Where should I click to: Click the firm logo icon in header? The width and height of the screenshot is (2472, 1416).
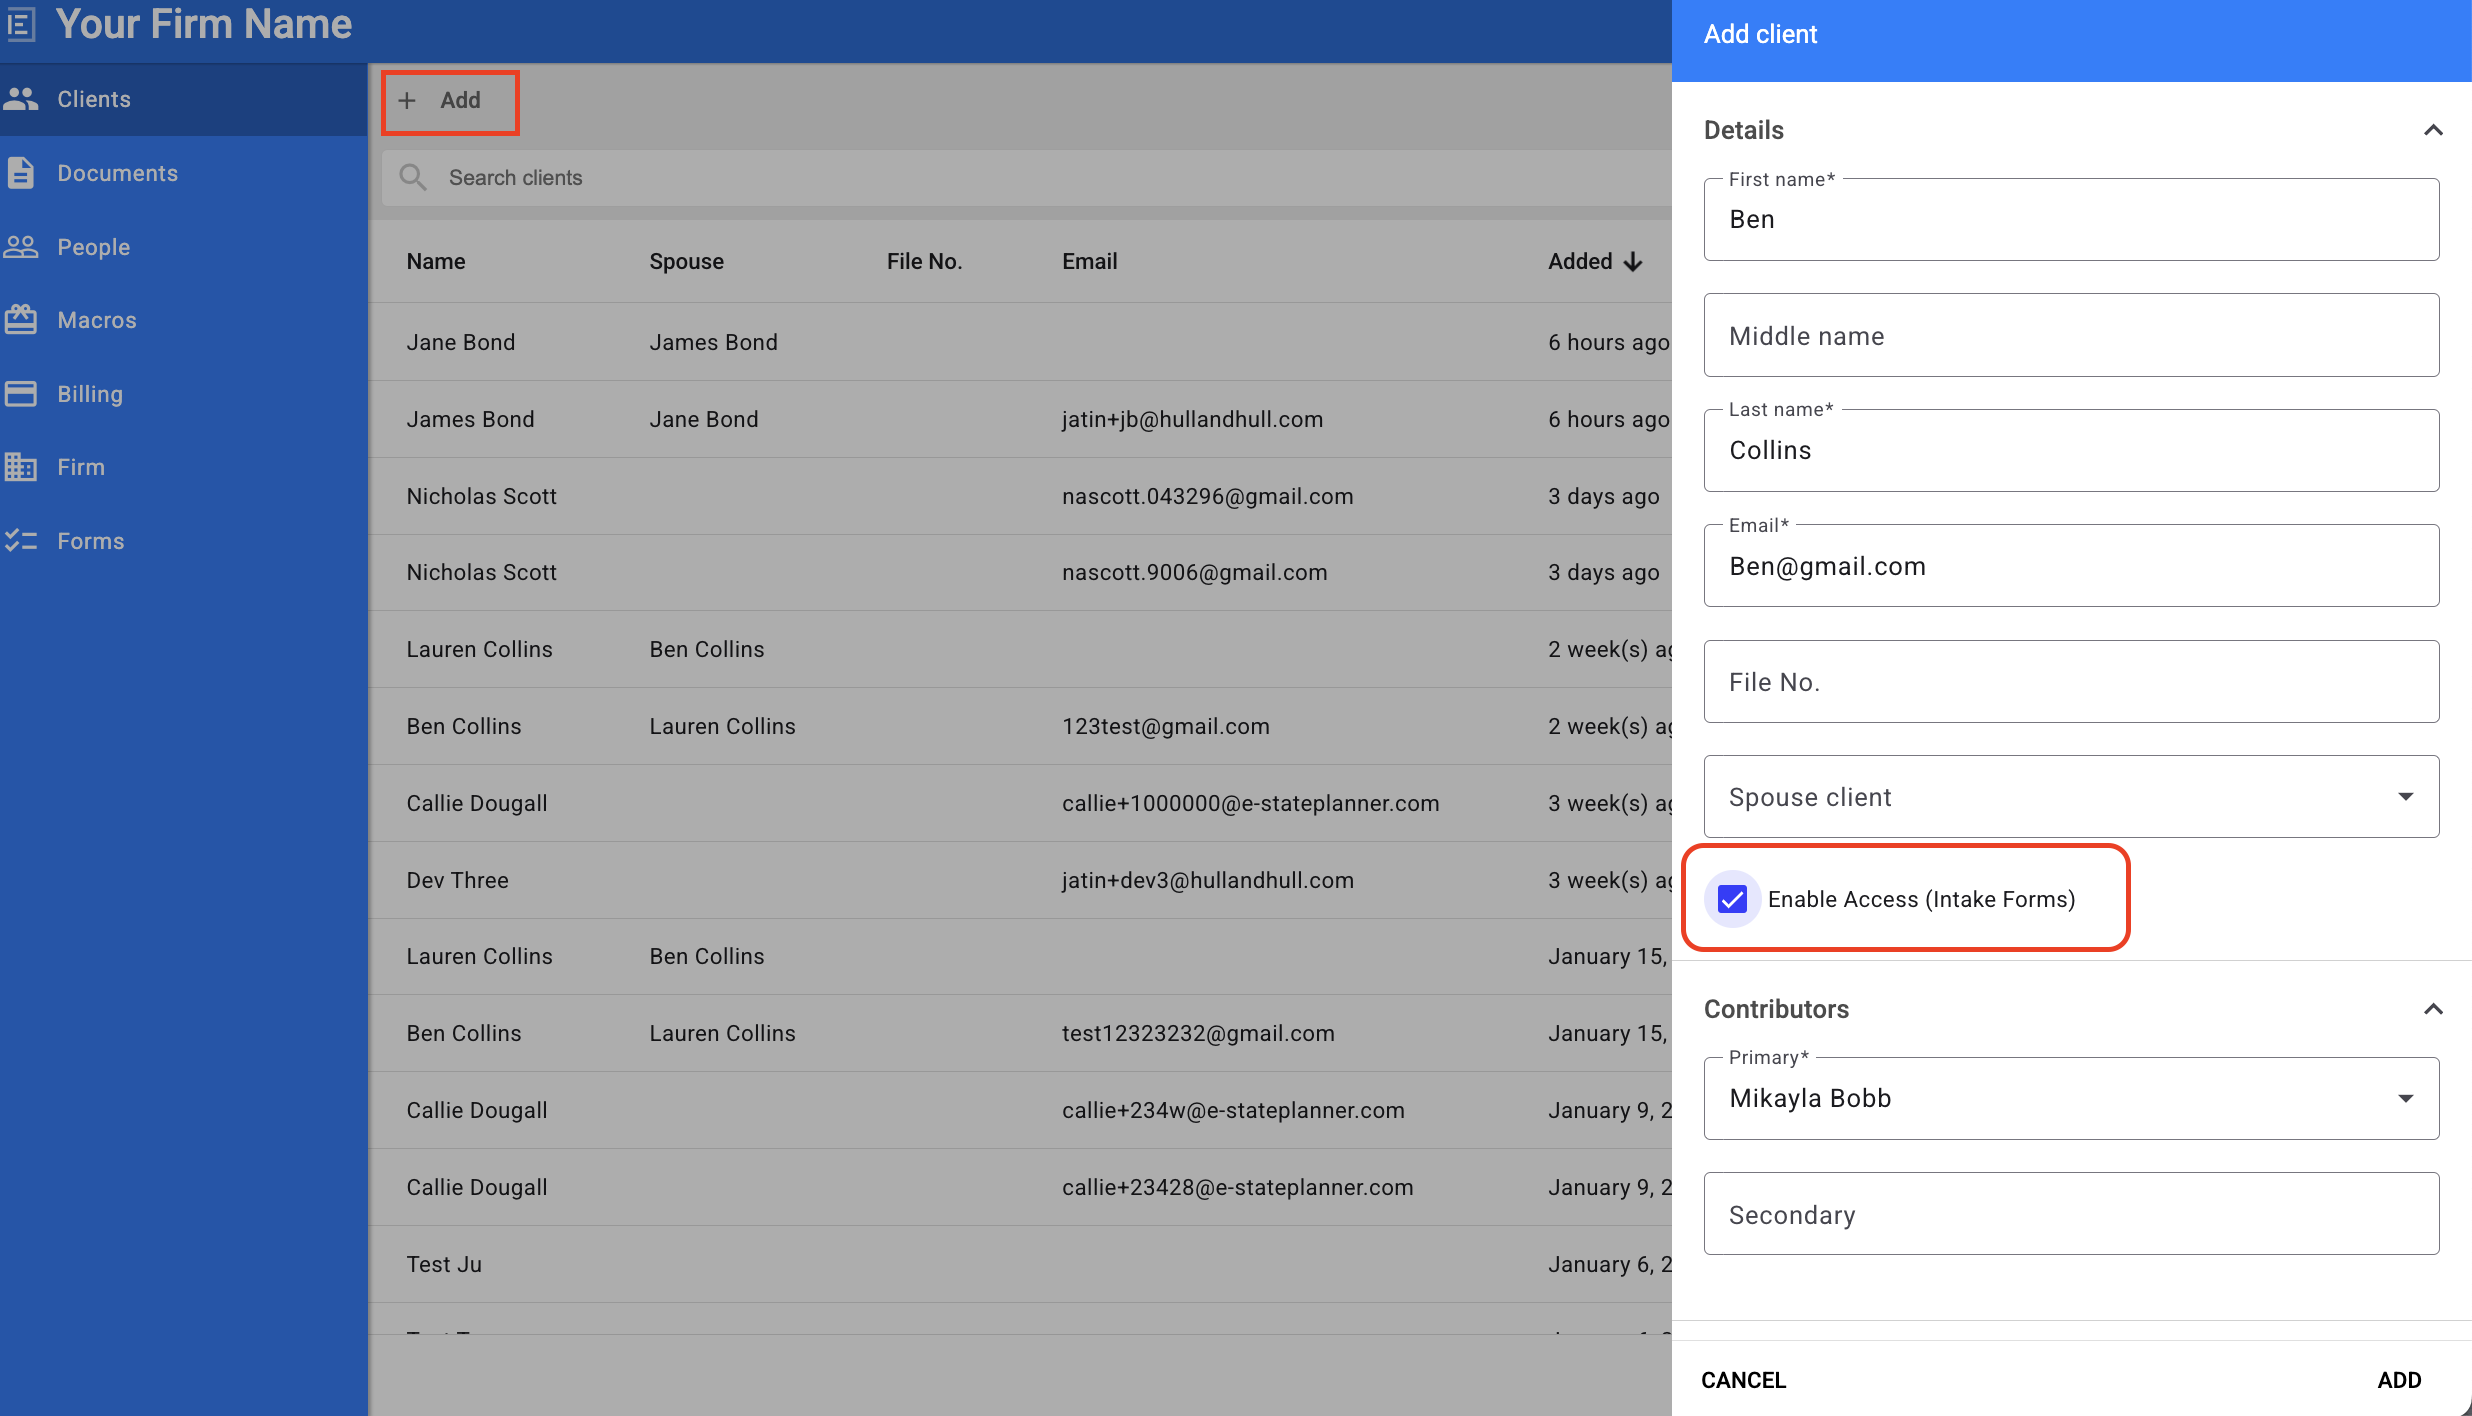[20, 23]
